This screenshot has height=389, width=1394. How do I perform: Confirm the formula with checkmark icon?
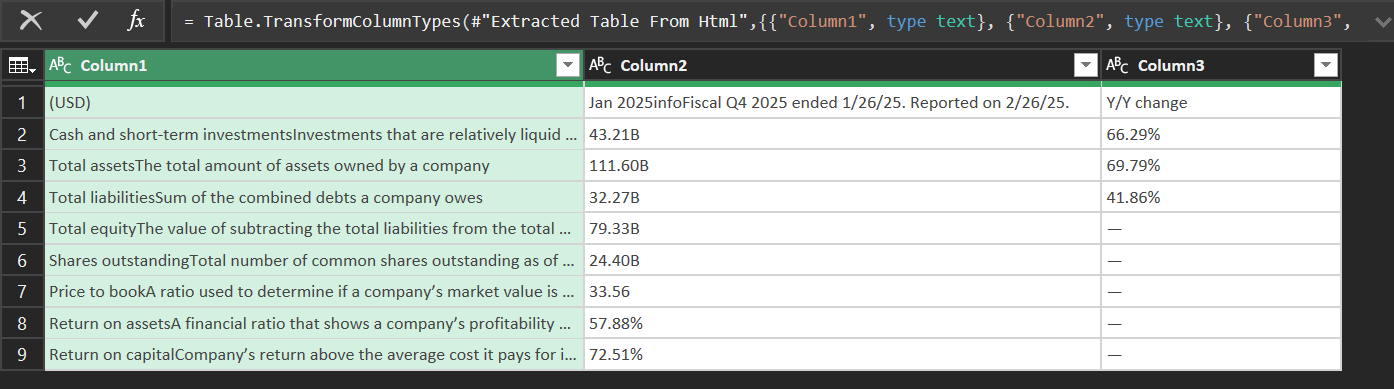pos(87,20)
